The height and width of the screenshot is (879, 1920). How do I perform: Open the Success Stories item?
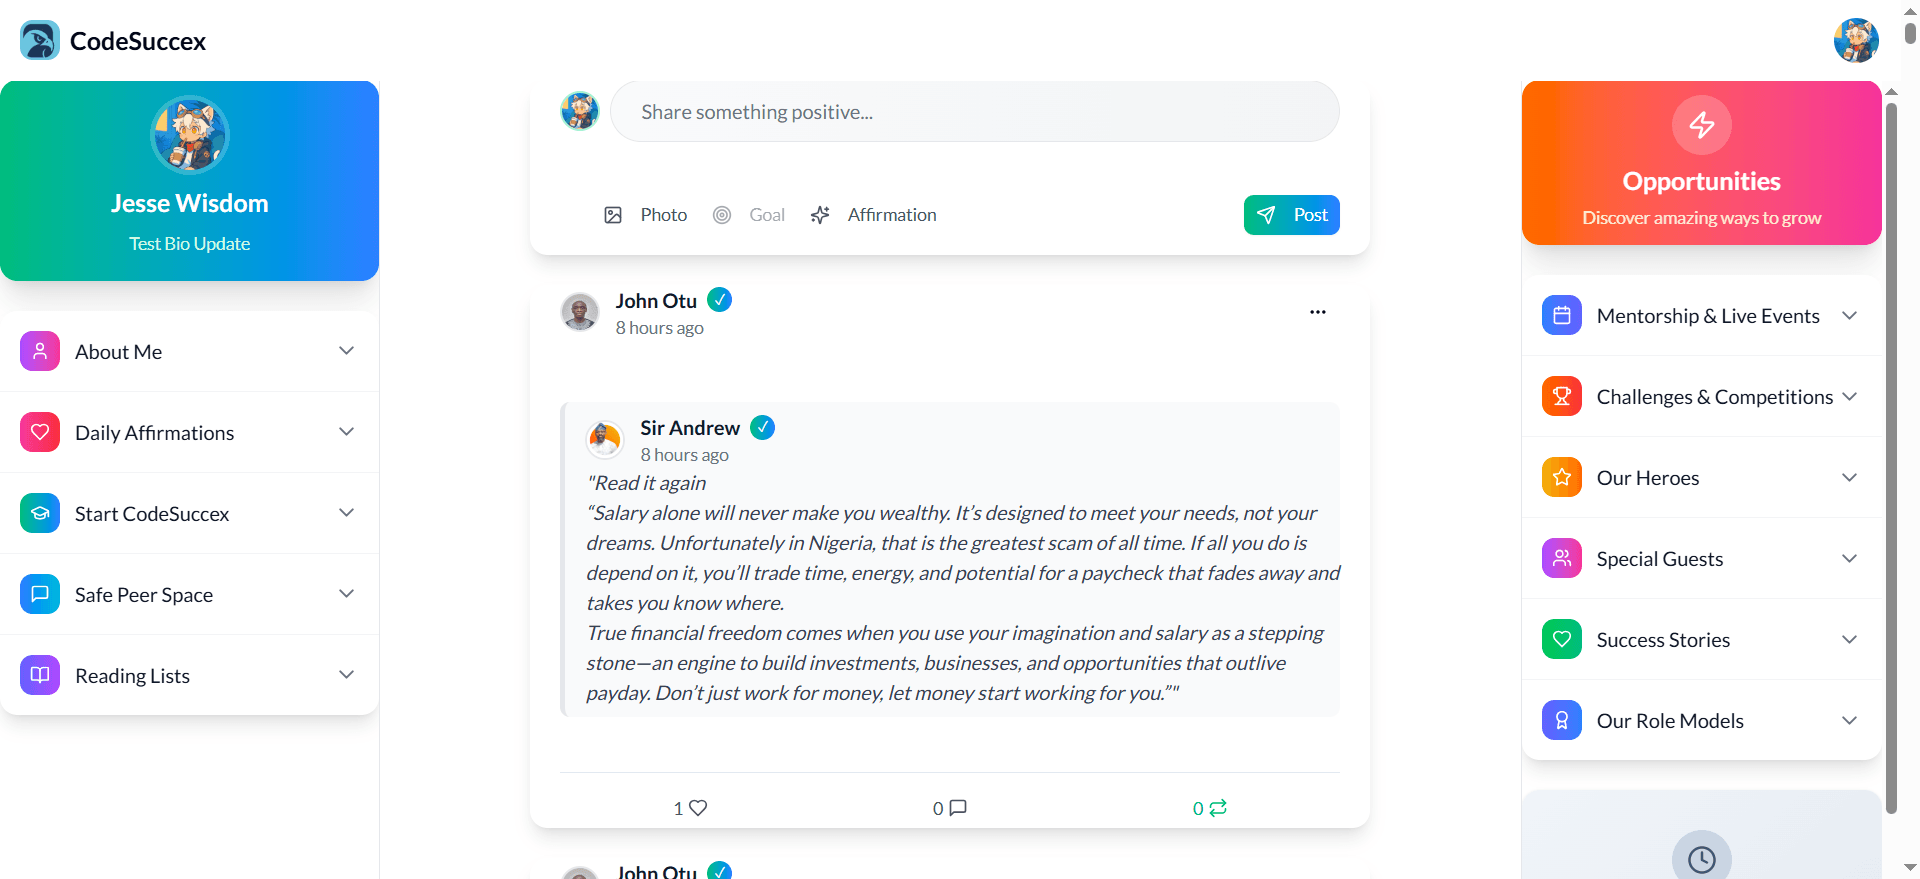point(1701,640)
